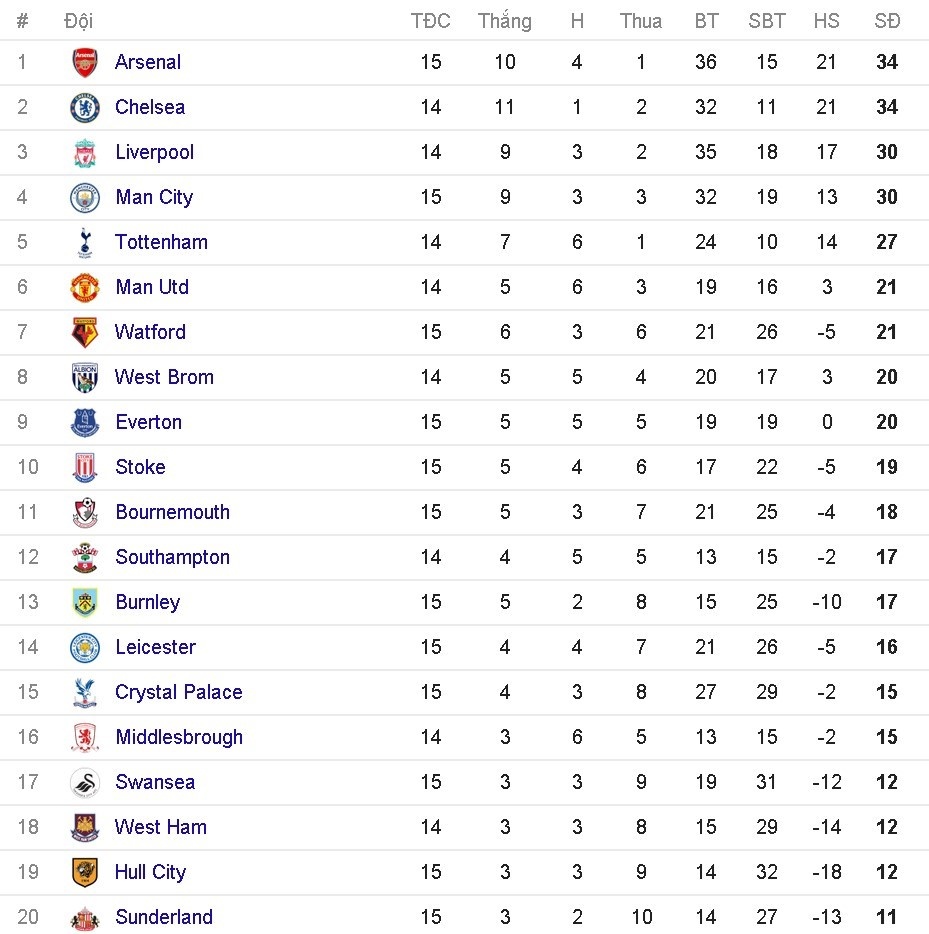Open the Middlesbrough team link
This screenshot has height=934, width=929.
(x=179, y=737)
